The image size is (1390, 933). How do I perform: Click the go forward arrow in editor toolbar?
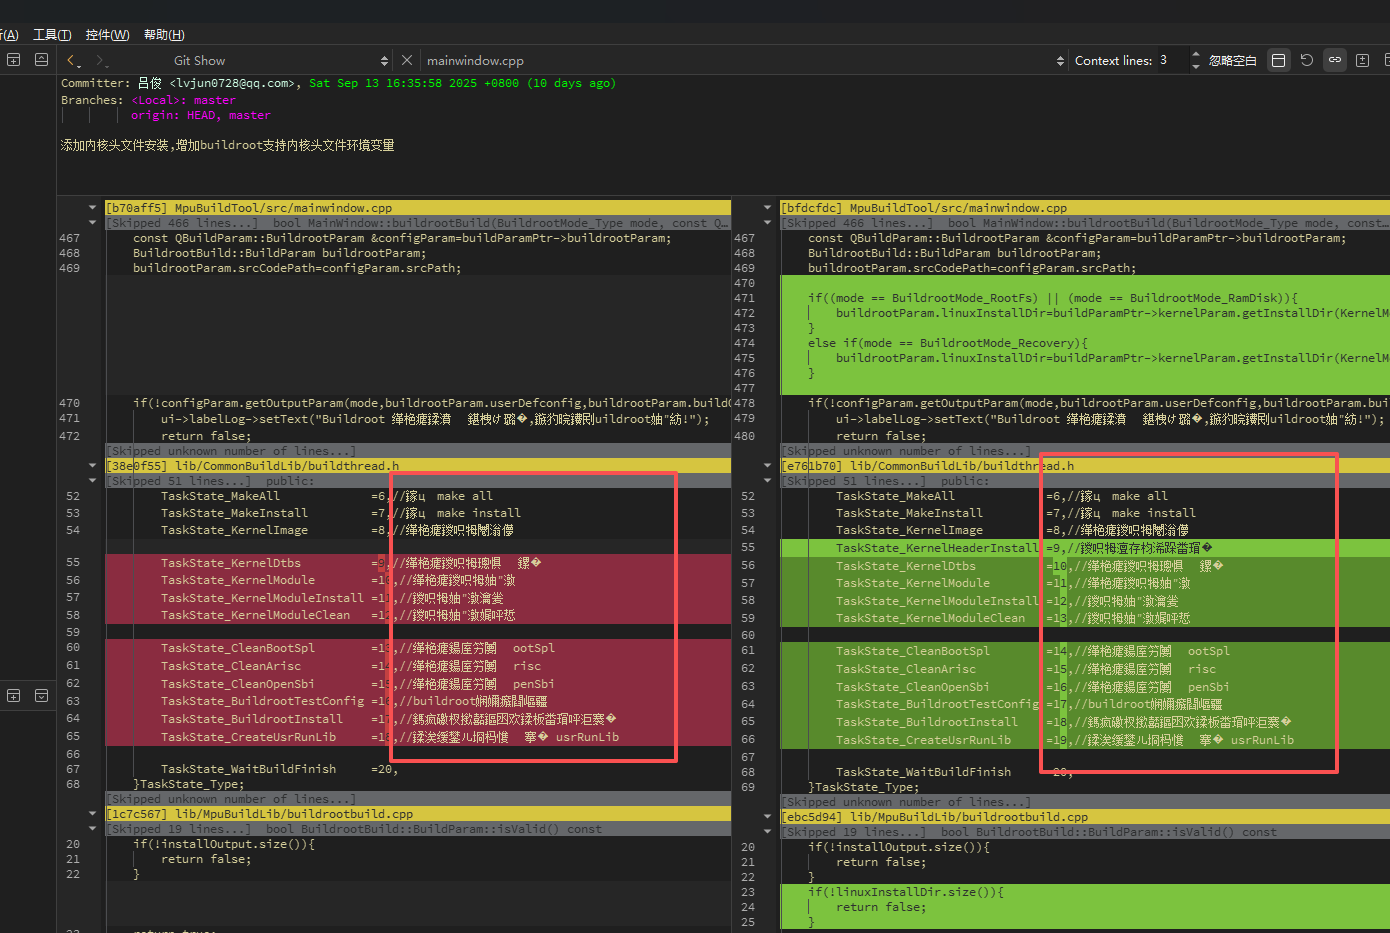point(100,61)
